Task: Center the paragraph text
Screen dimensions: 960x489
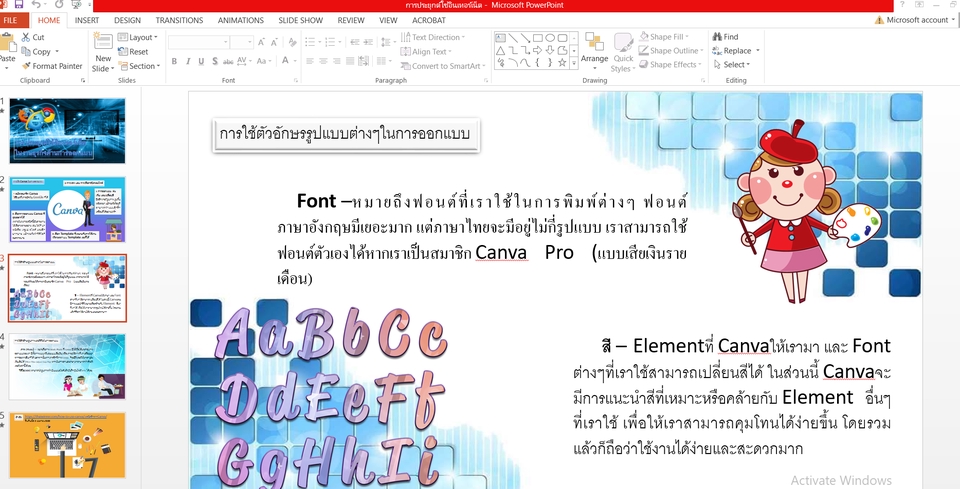Action: point(323,61)
